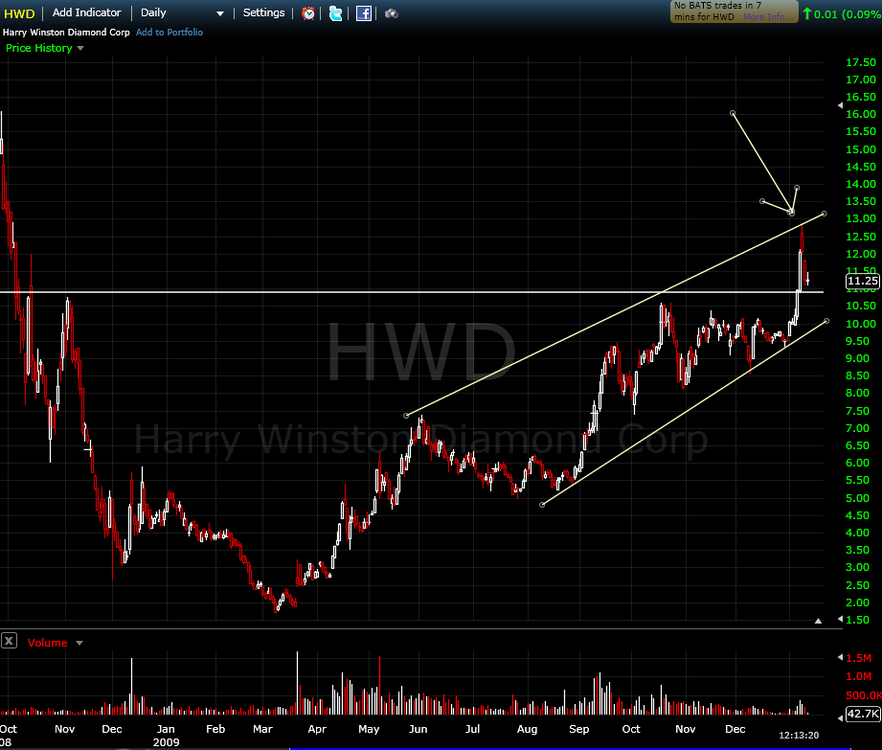Click the left arrow beside 1.5M volume
882x750 pixels.
point(840,657)
